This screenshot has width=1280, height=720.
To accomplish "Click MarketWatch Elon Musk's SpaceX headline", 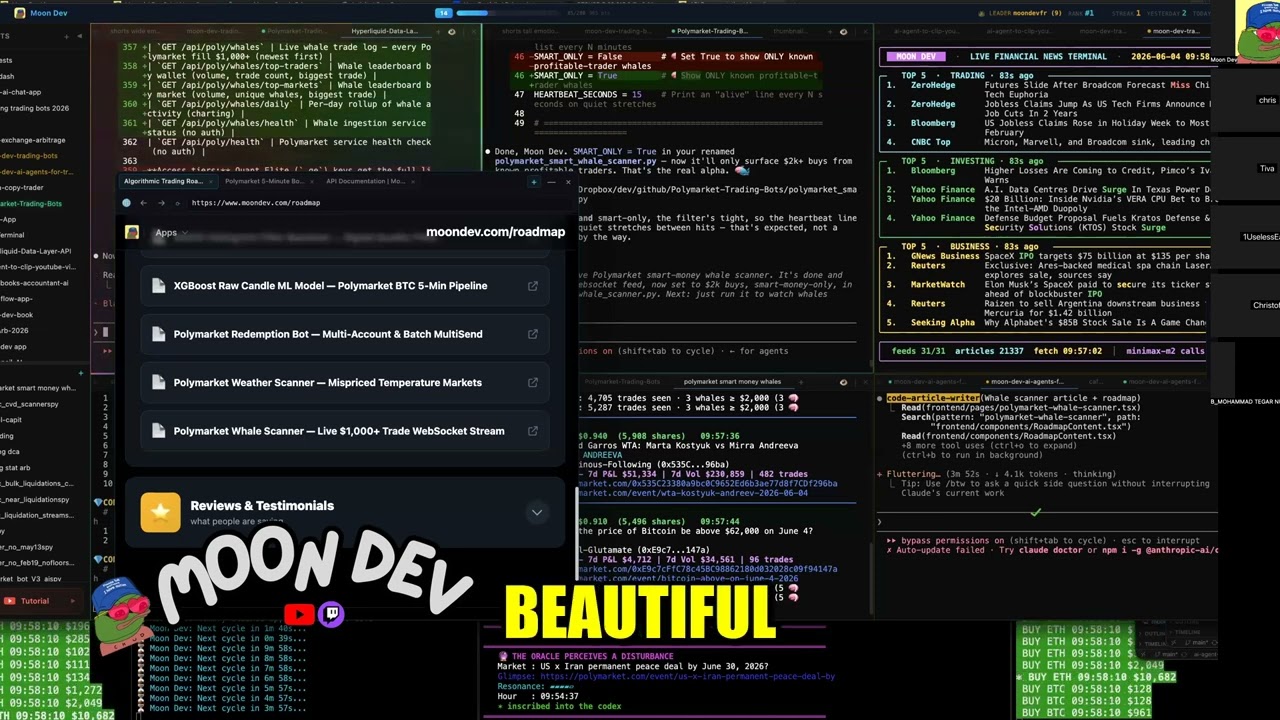I will (1095, 289).
